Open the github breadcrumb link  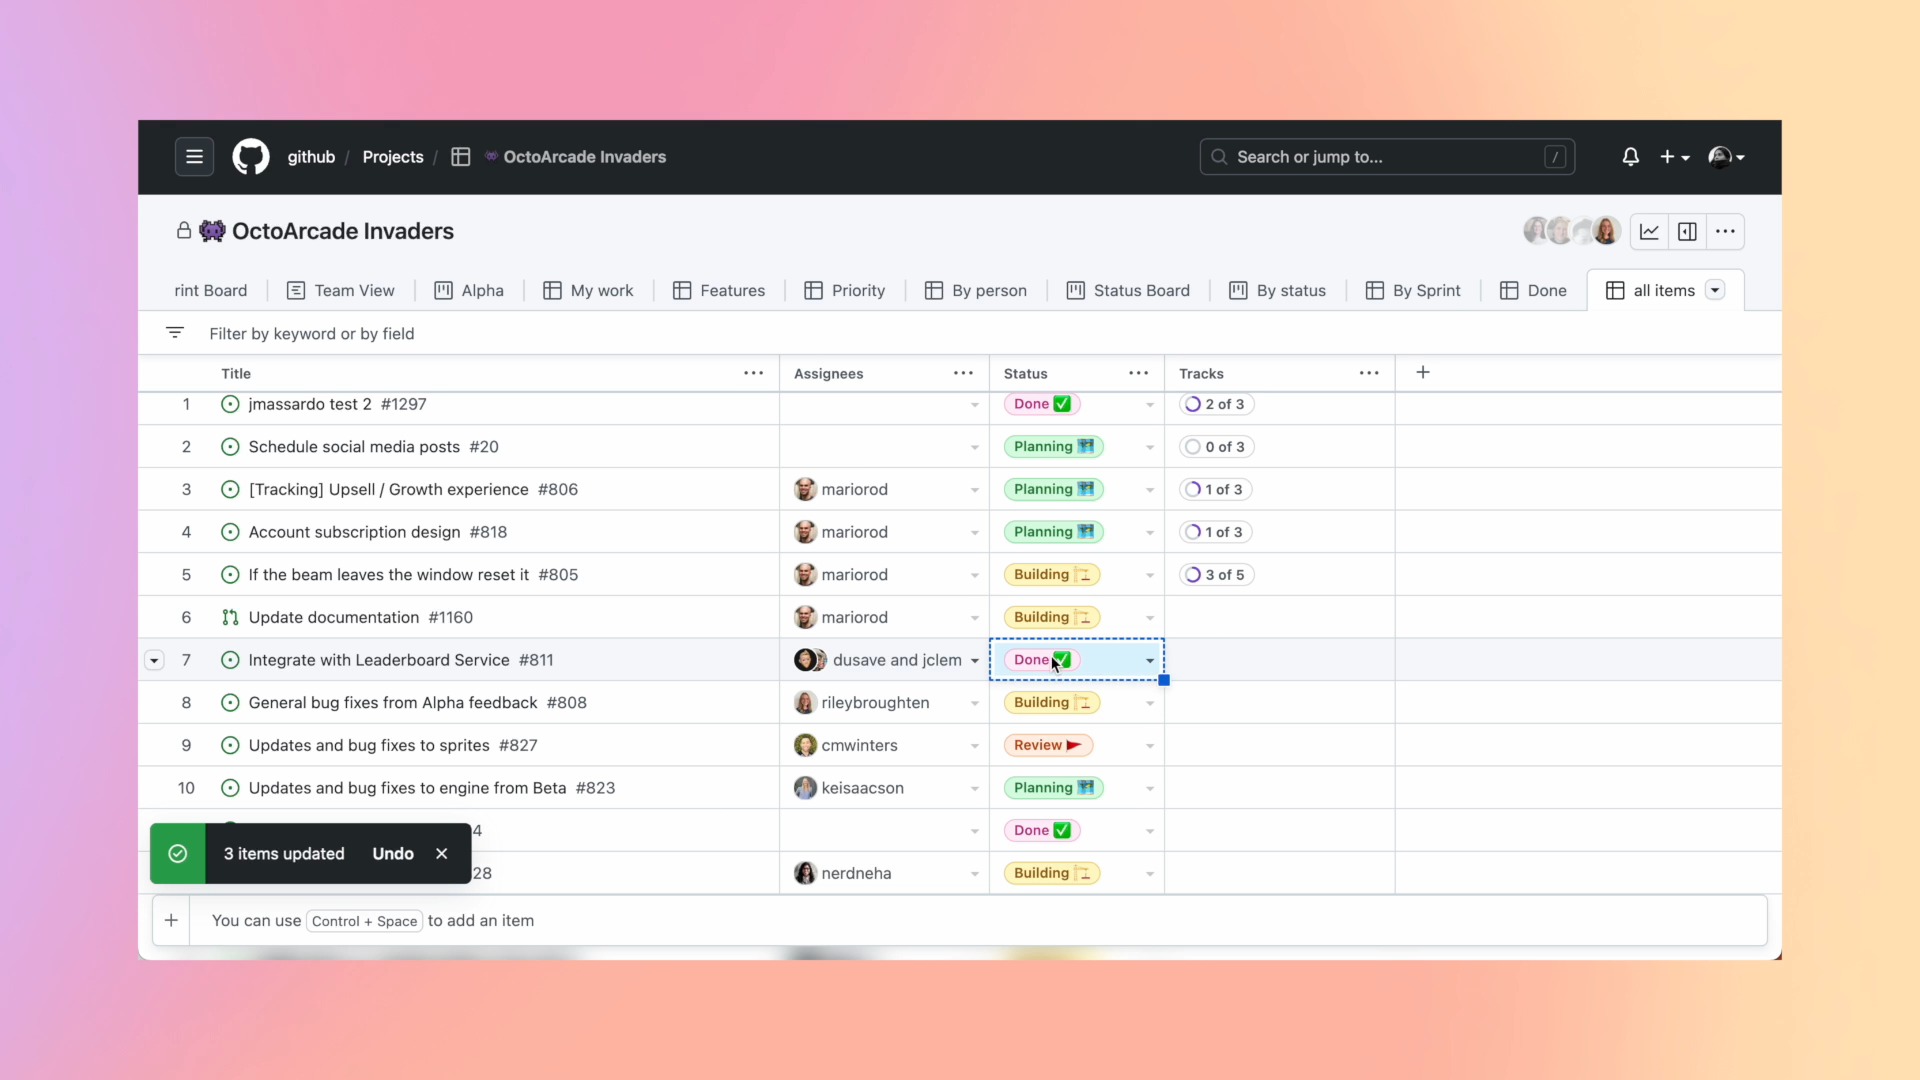tap(311, 157)
